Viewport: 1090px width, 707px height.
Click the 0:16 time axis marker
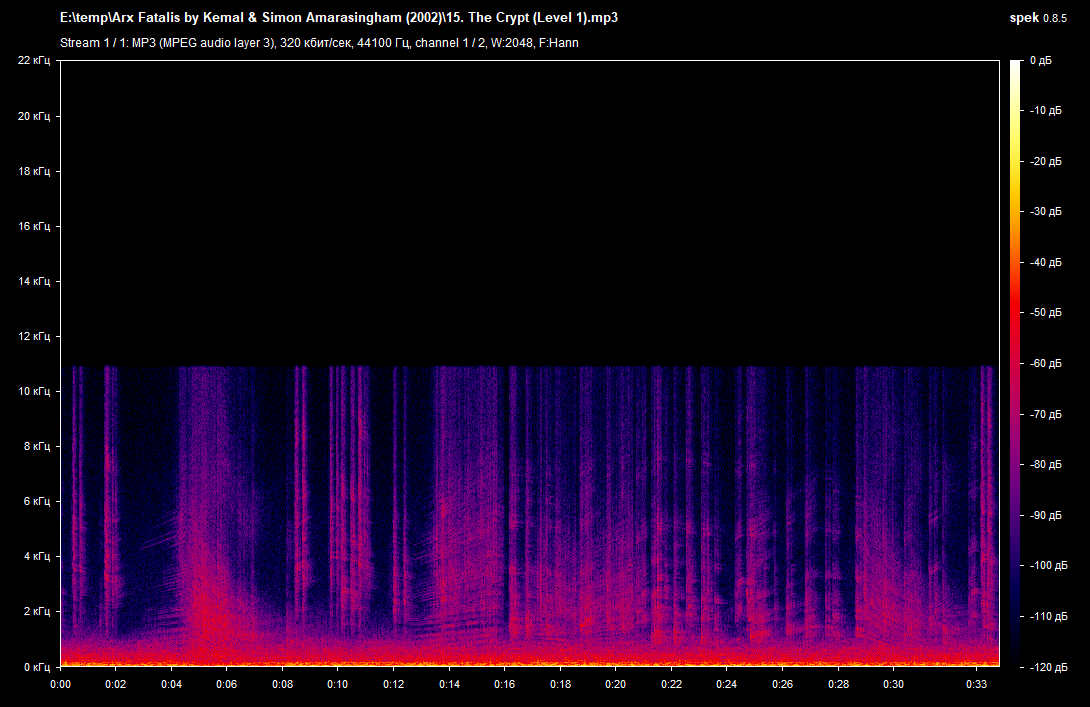(504, 684)
